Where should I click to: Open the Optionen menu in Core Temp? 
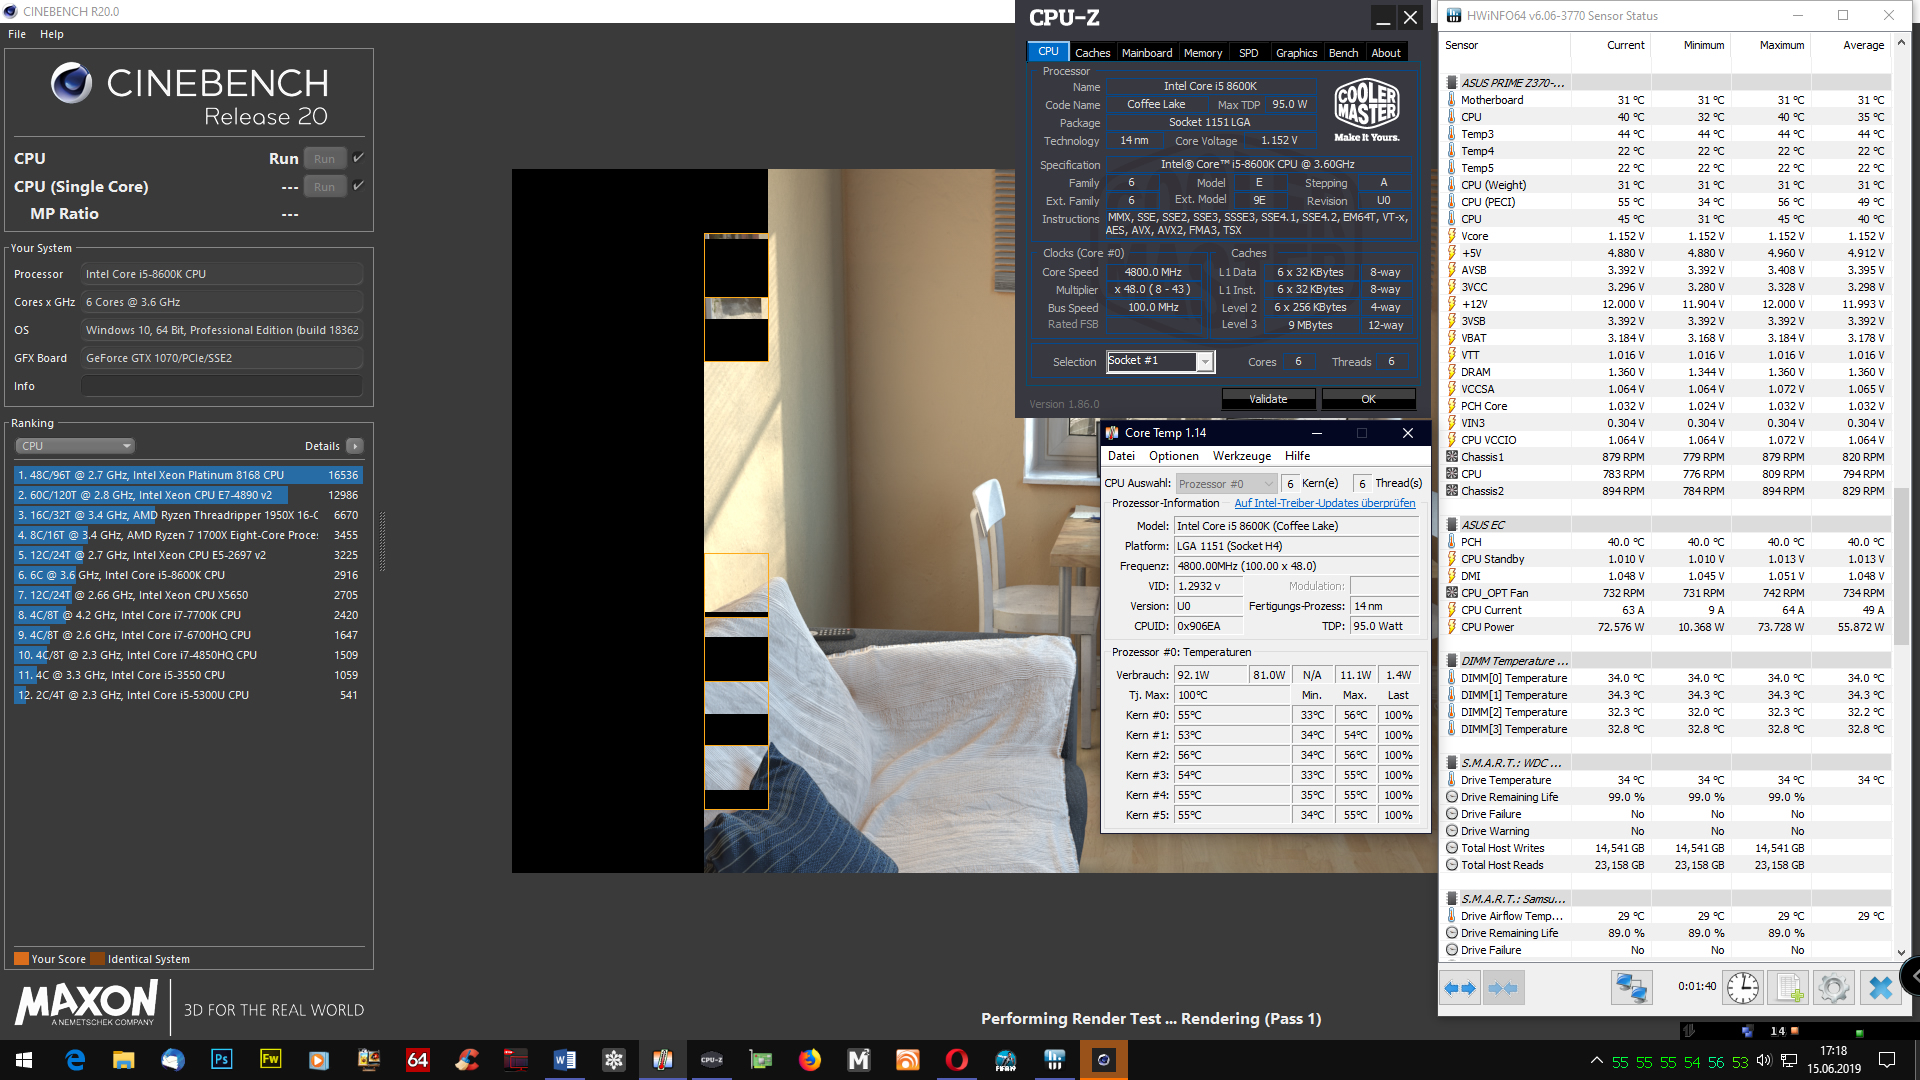[1173, 456]
